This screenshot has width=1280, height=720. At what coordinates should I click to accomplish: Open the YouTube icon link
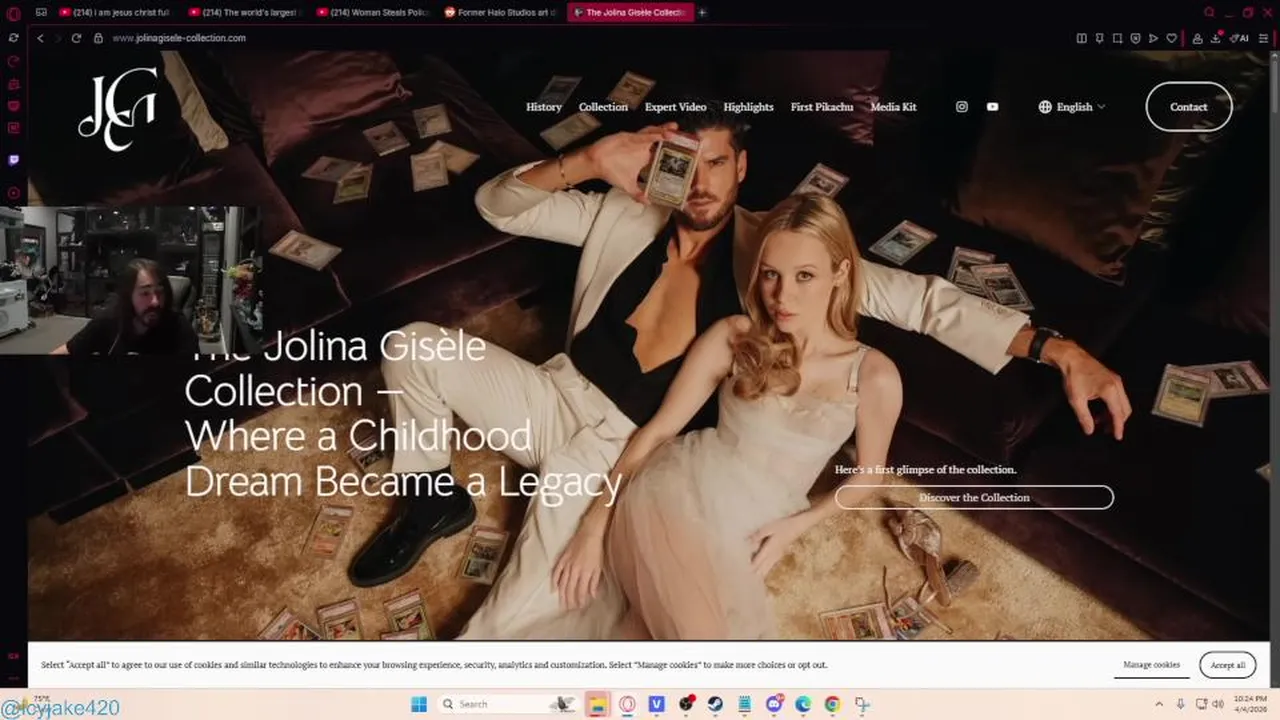[992, 107]
